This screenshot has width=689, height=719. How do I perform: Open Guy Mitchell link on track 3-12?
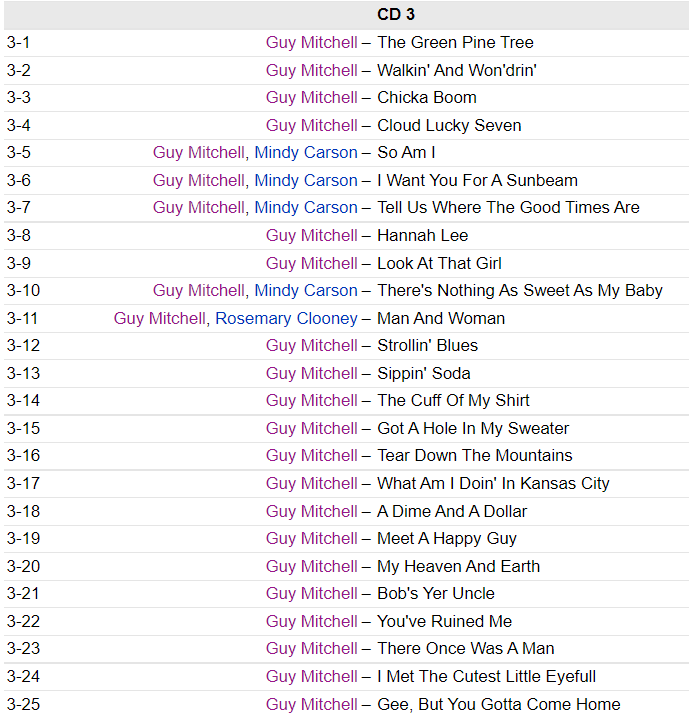[311, 346]
